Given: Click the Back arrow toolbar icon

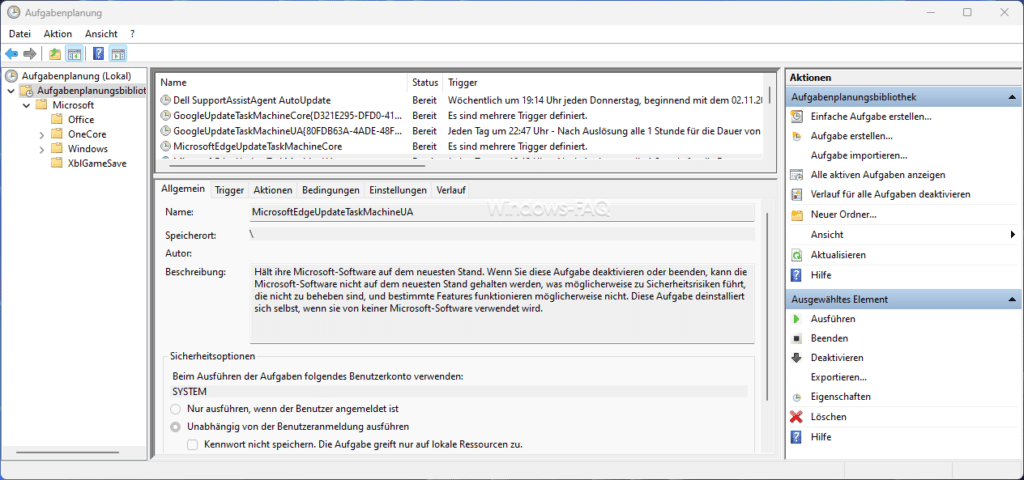Looking at the screenshot, I should [x=12, y=54].
